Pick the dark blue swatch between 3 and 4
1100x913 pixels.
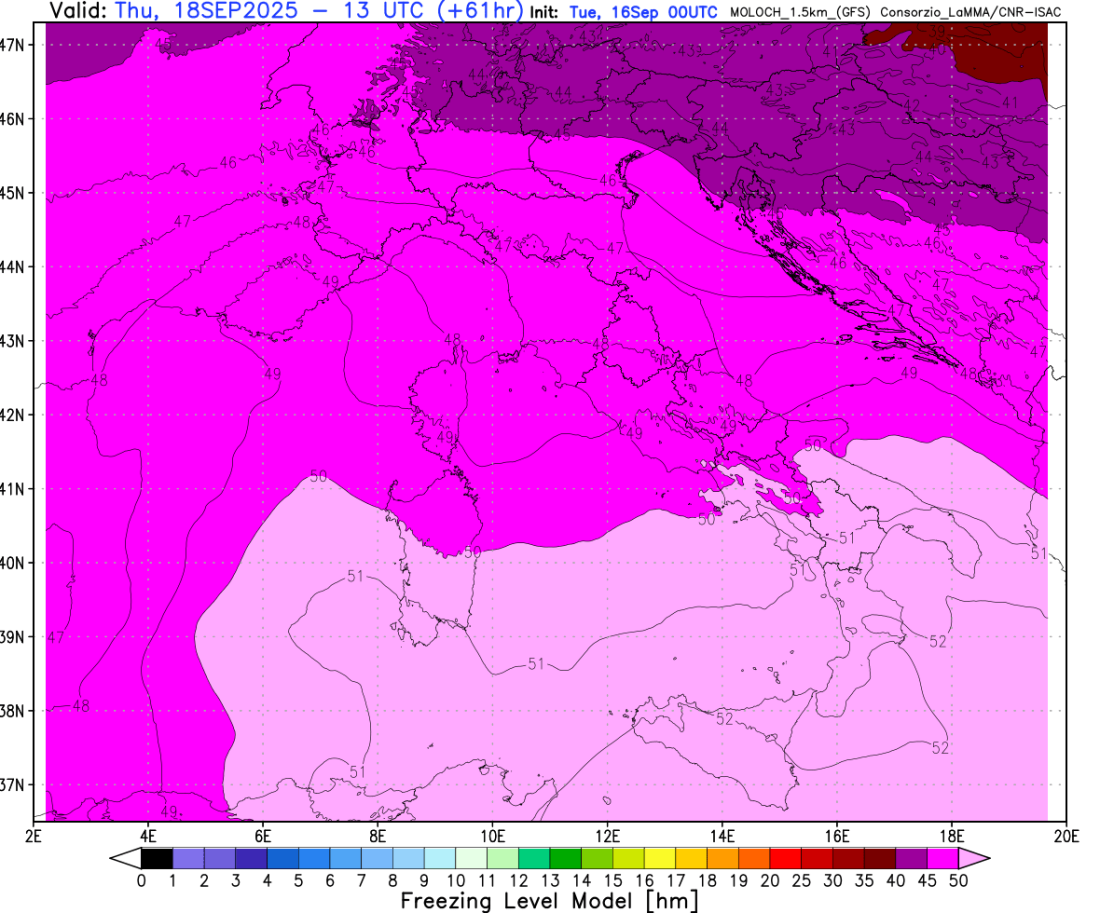pyautogui.click(x=251, y=858)
